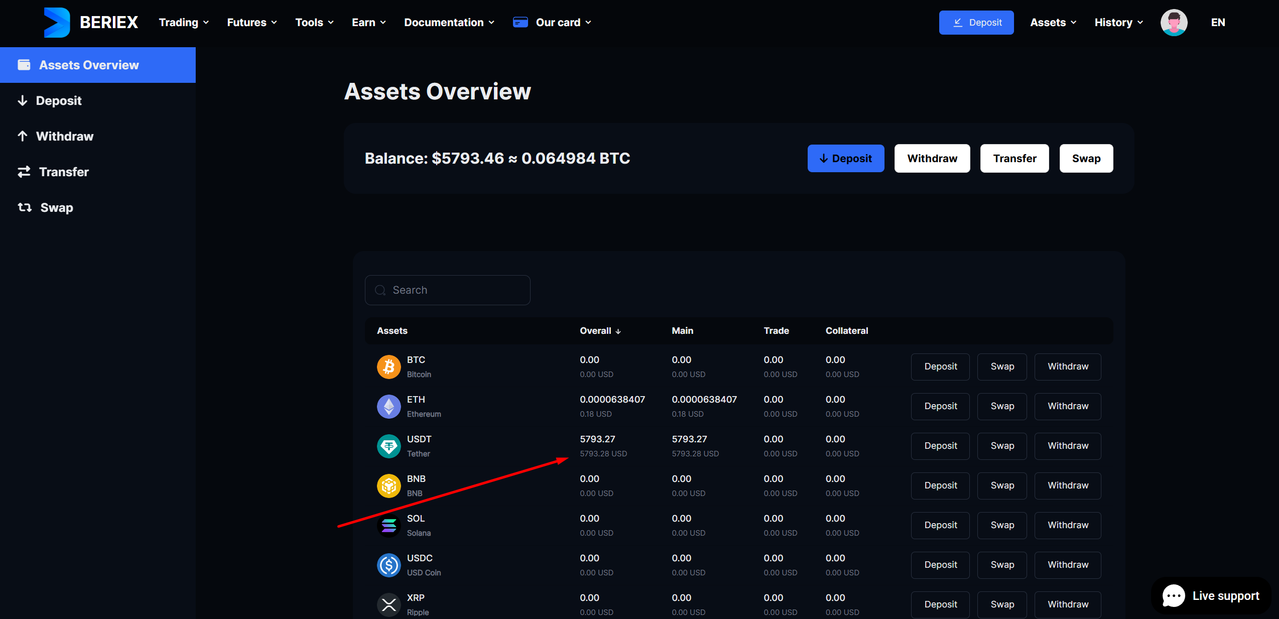Go to Deposit in the sidebar
The image size is (1279, 619).
[59, 101]
